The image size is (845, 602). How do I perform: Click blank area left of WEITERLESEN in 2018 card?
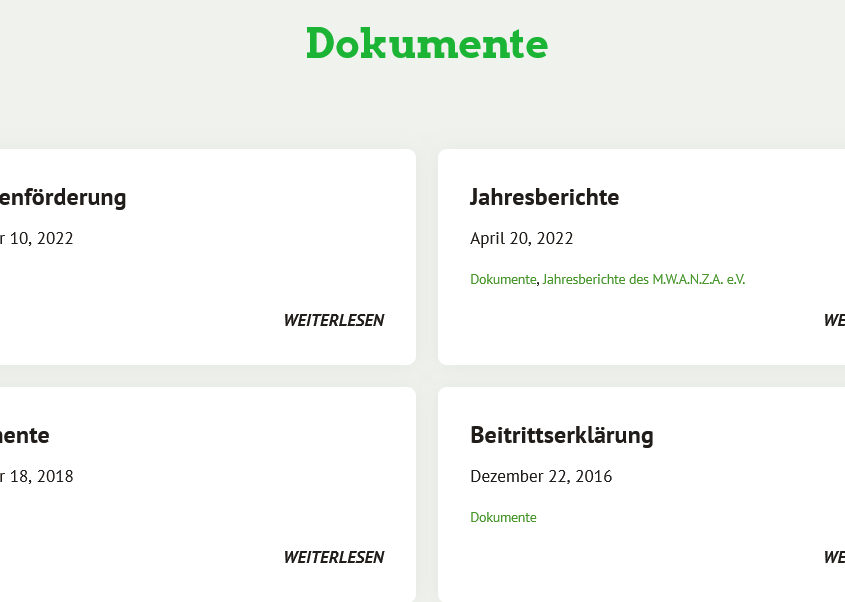150,557
